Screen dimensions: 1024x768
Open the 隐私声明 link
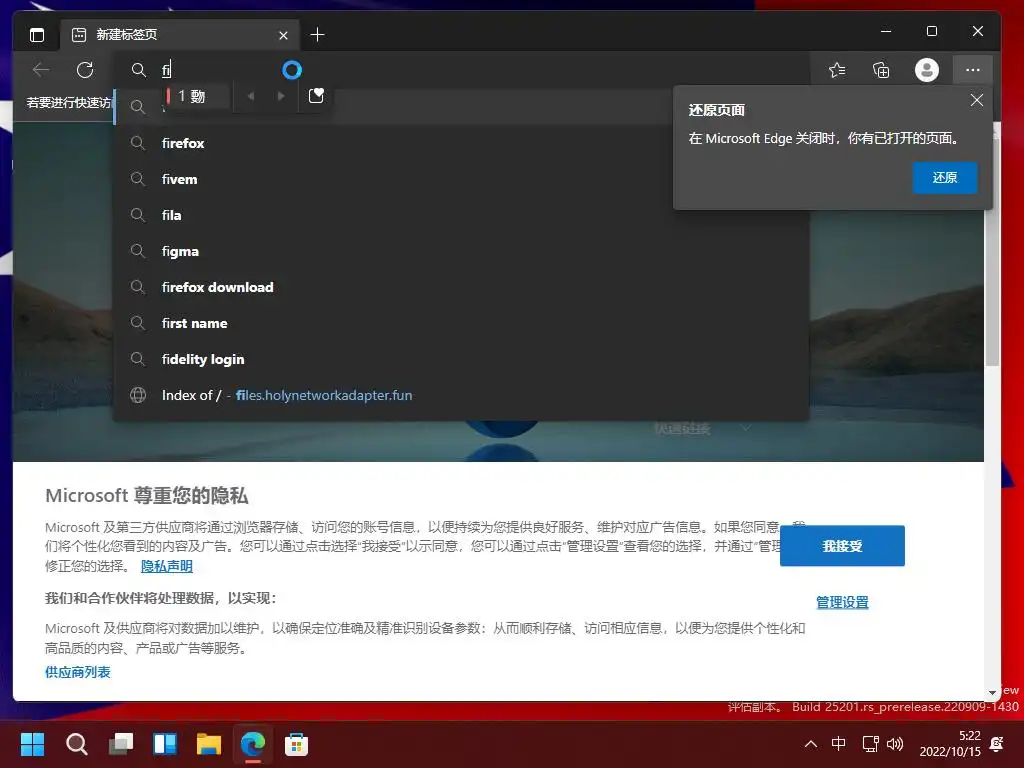(167, 566)
